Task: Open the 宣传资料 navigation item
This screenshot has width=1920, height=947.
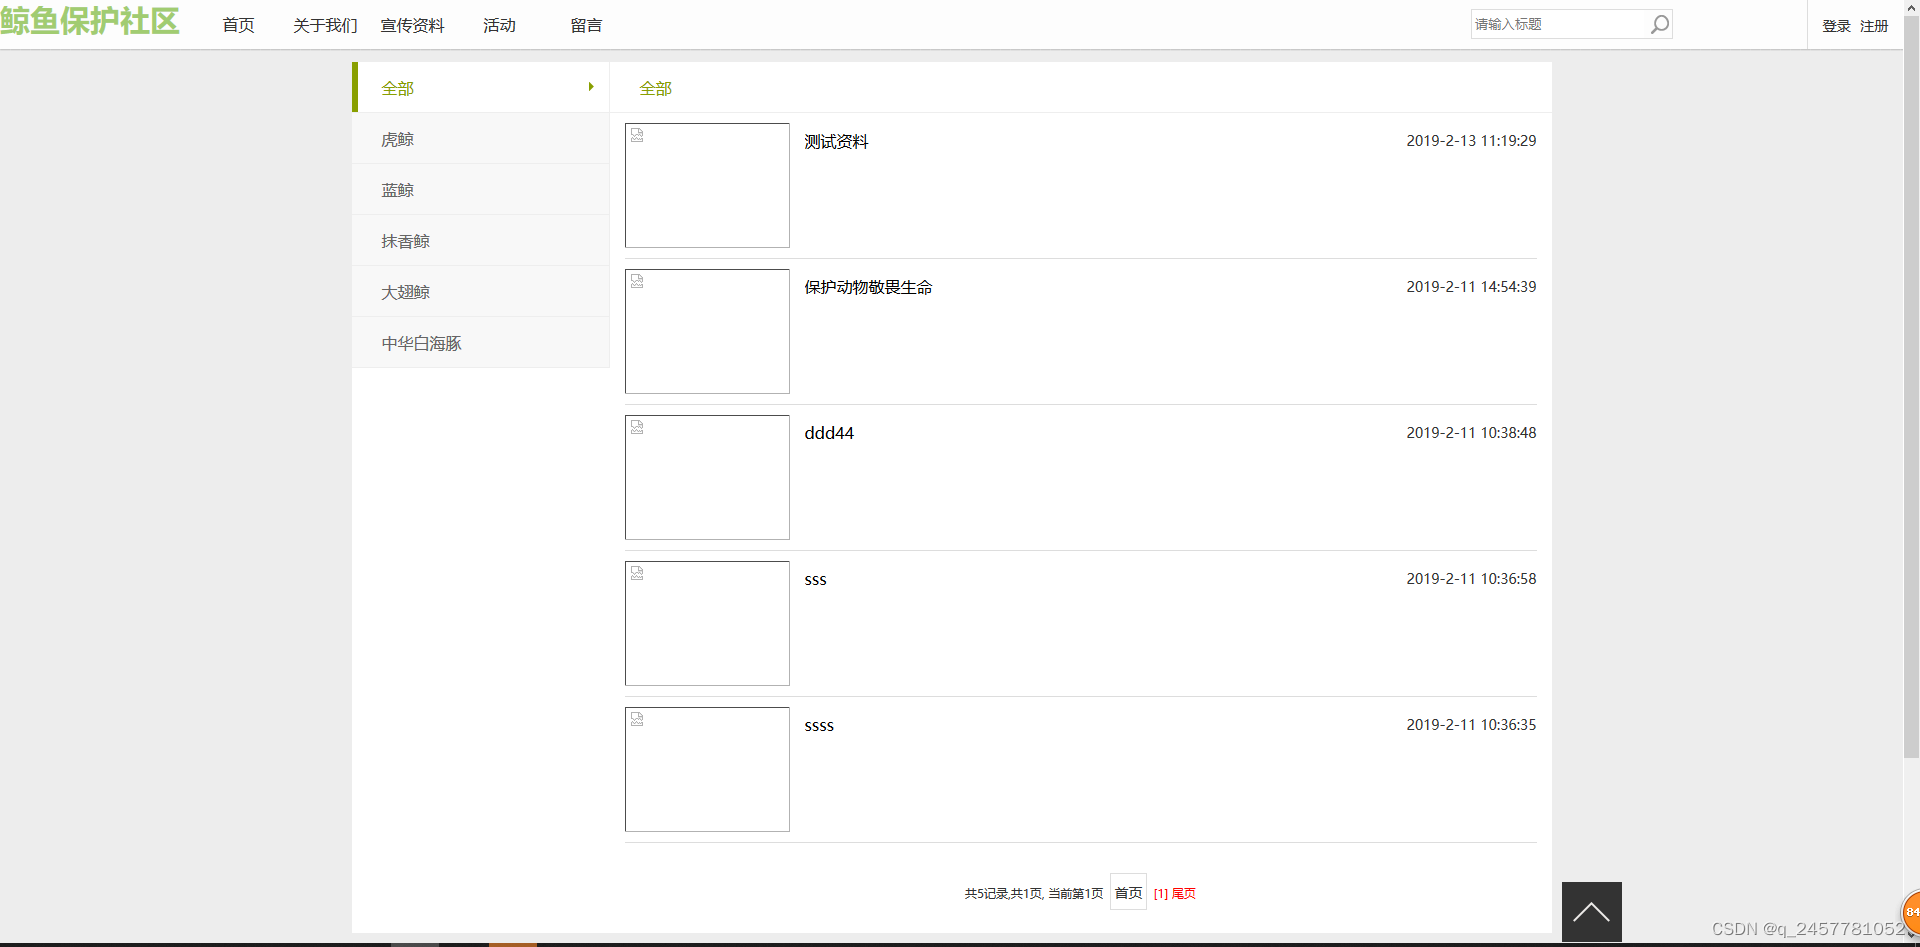Action: tap(412, 25)
